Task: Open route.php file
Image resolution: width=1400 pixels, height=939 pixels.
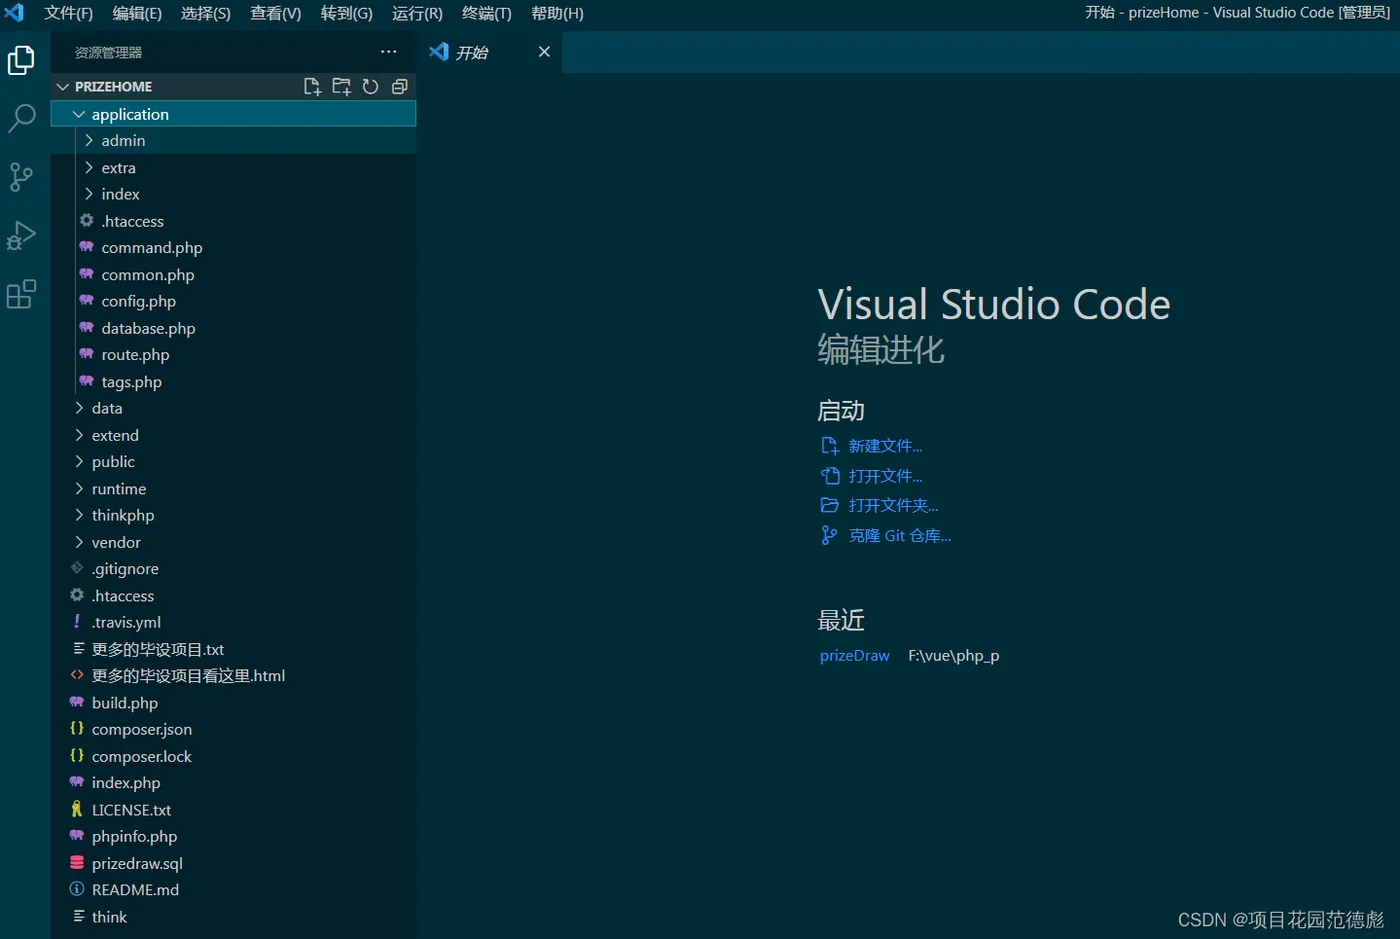Action: pyautogui.click(x=233, y=355)
